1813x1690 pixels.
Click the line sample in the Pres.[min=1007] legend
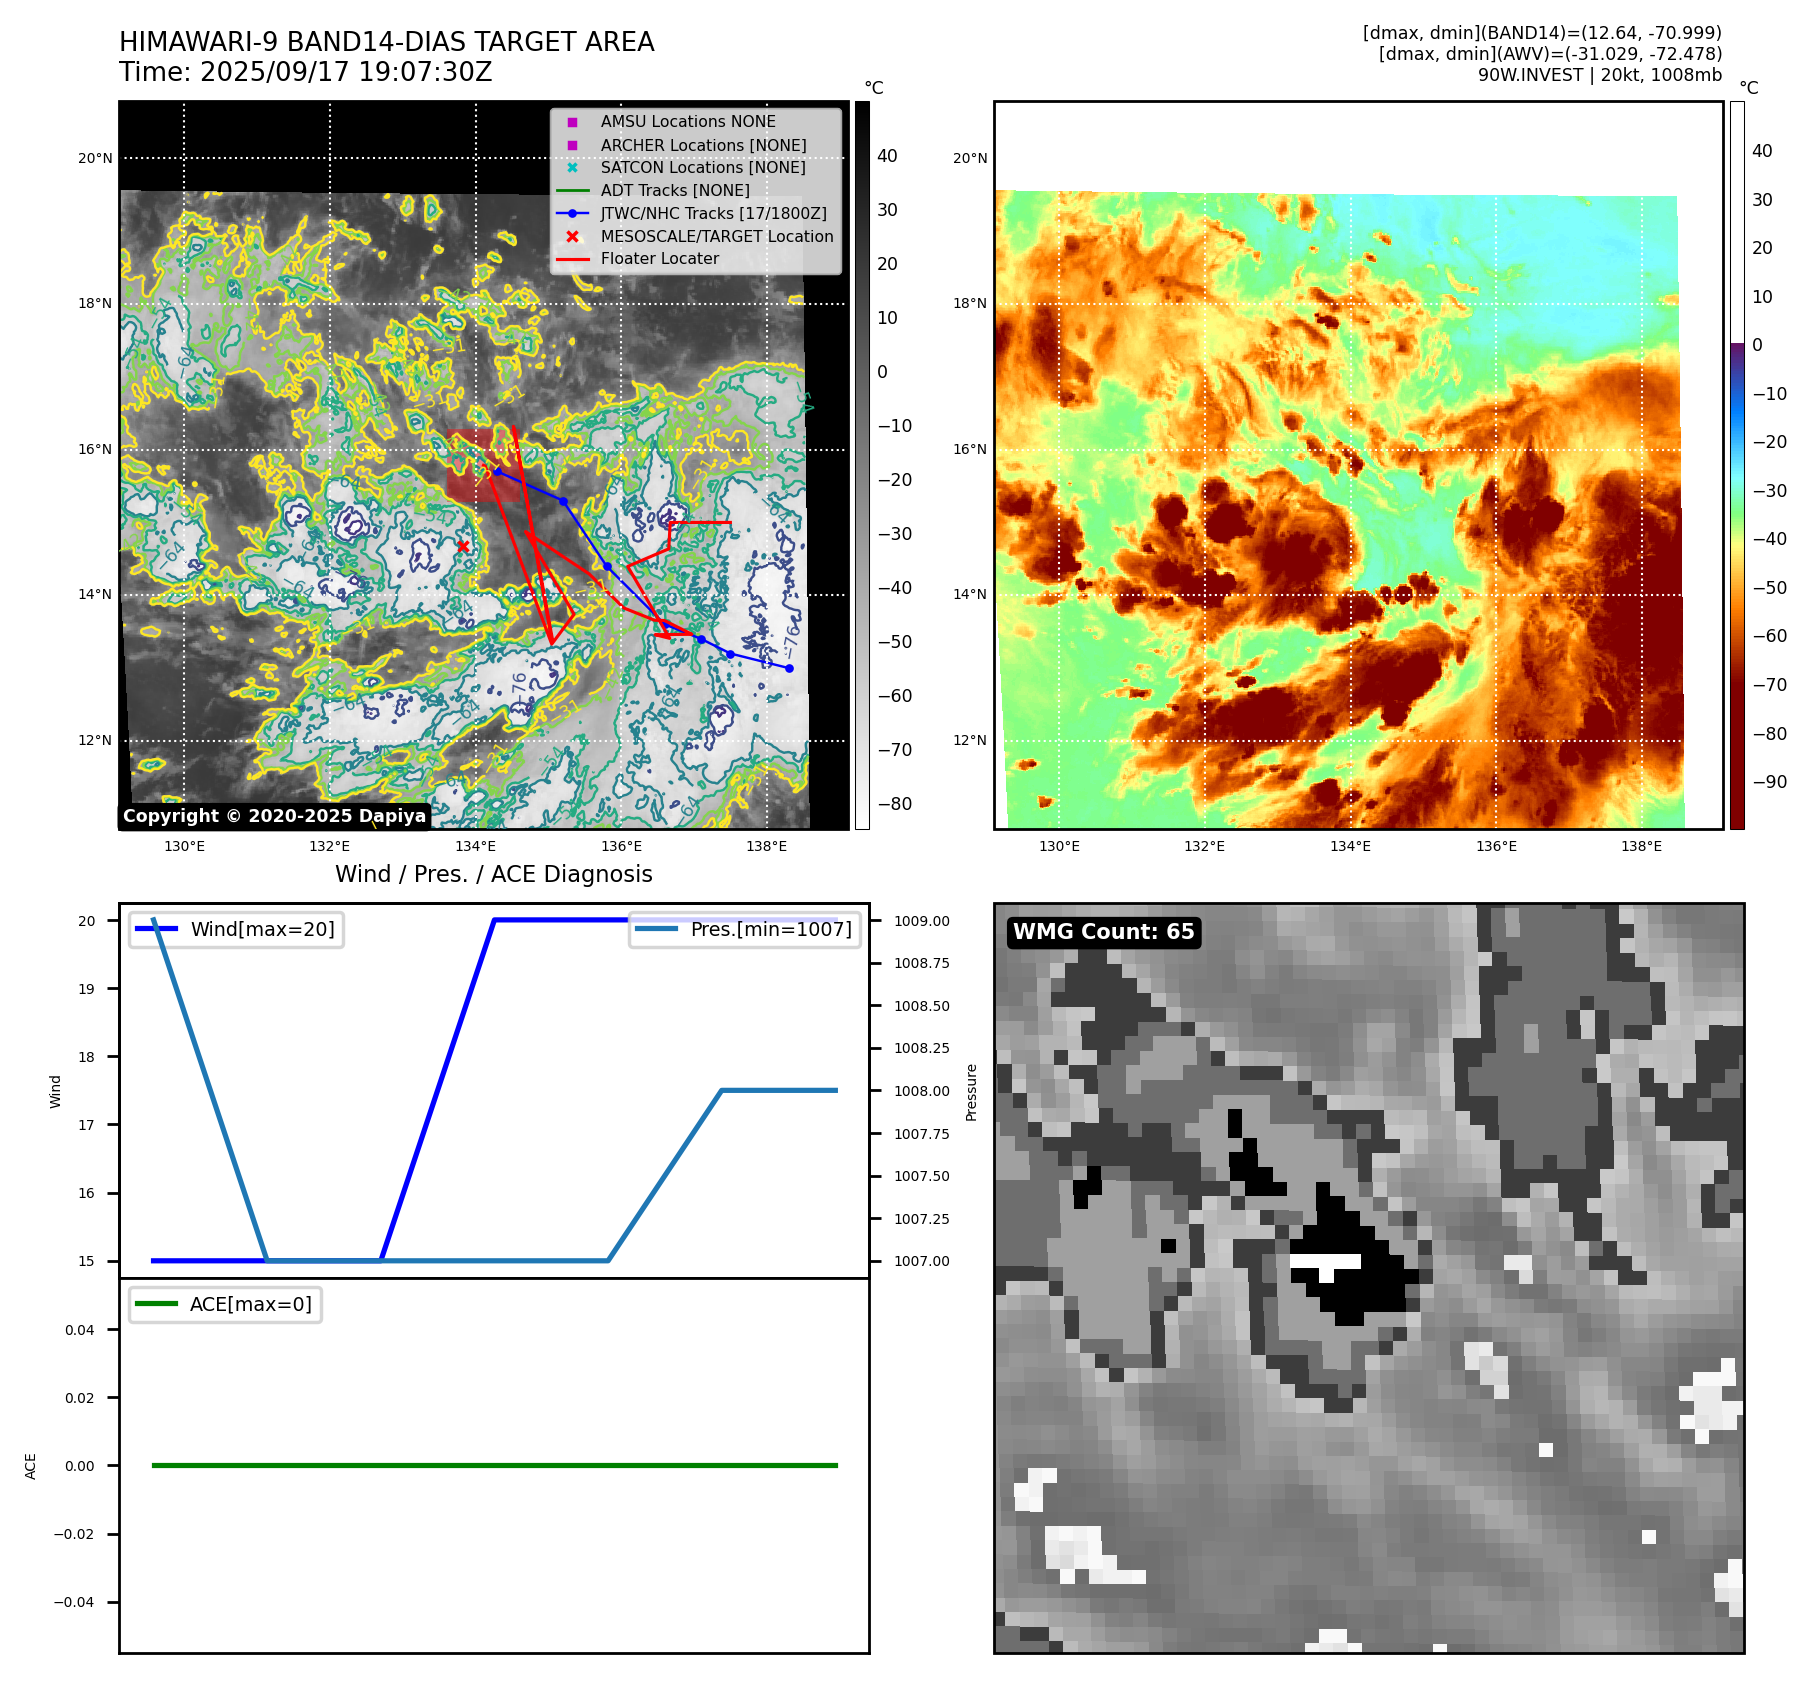(x=656, y=929)
